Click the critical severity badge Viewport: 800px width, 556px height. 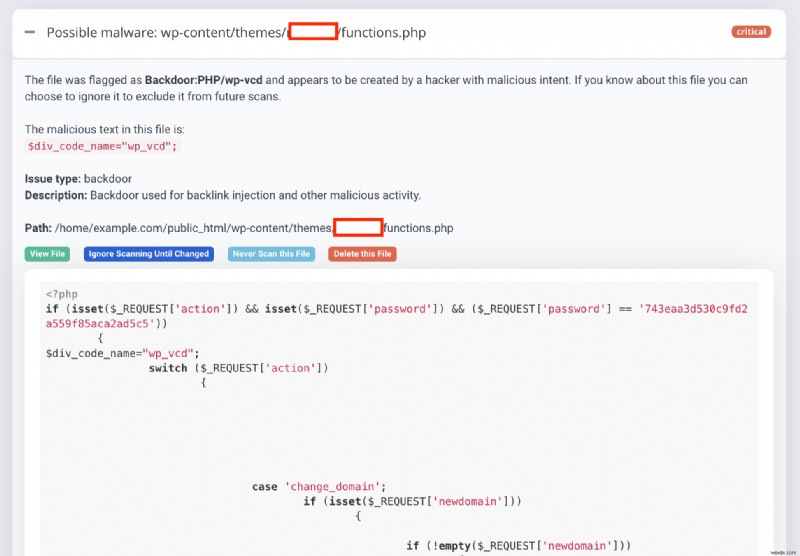[751, 32]
